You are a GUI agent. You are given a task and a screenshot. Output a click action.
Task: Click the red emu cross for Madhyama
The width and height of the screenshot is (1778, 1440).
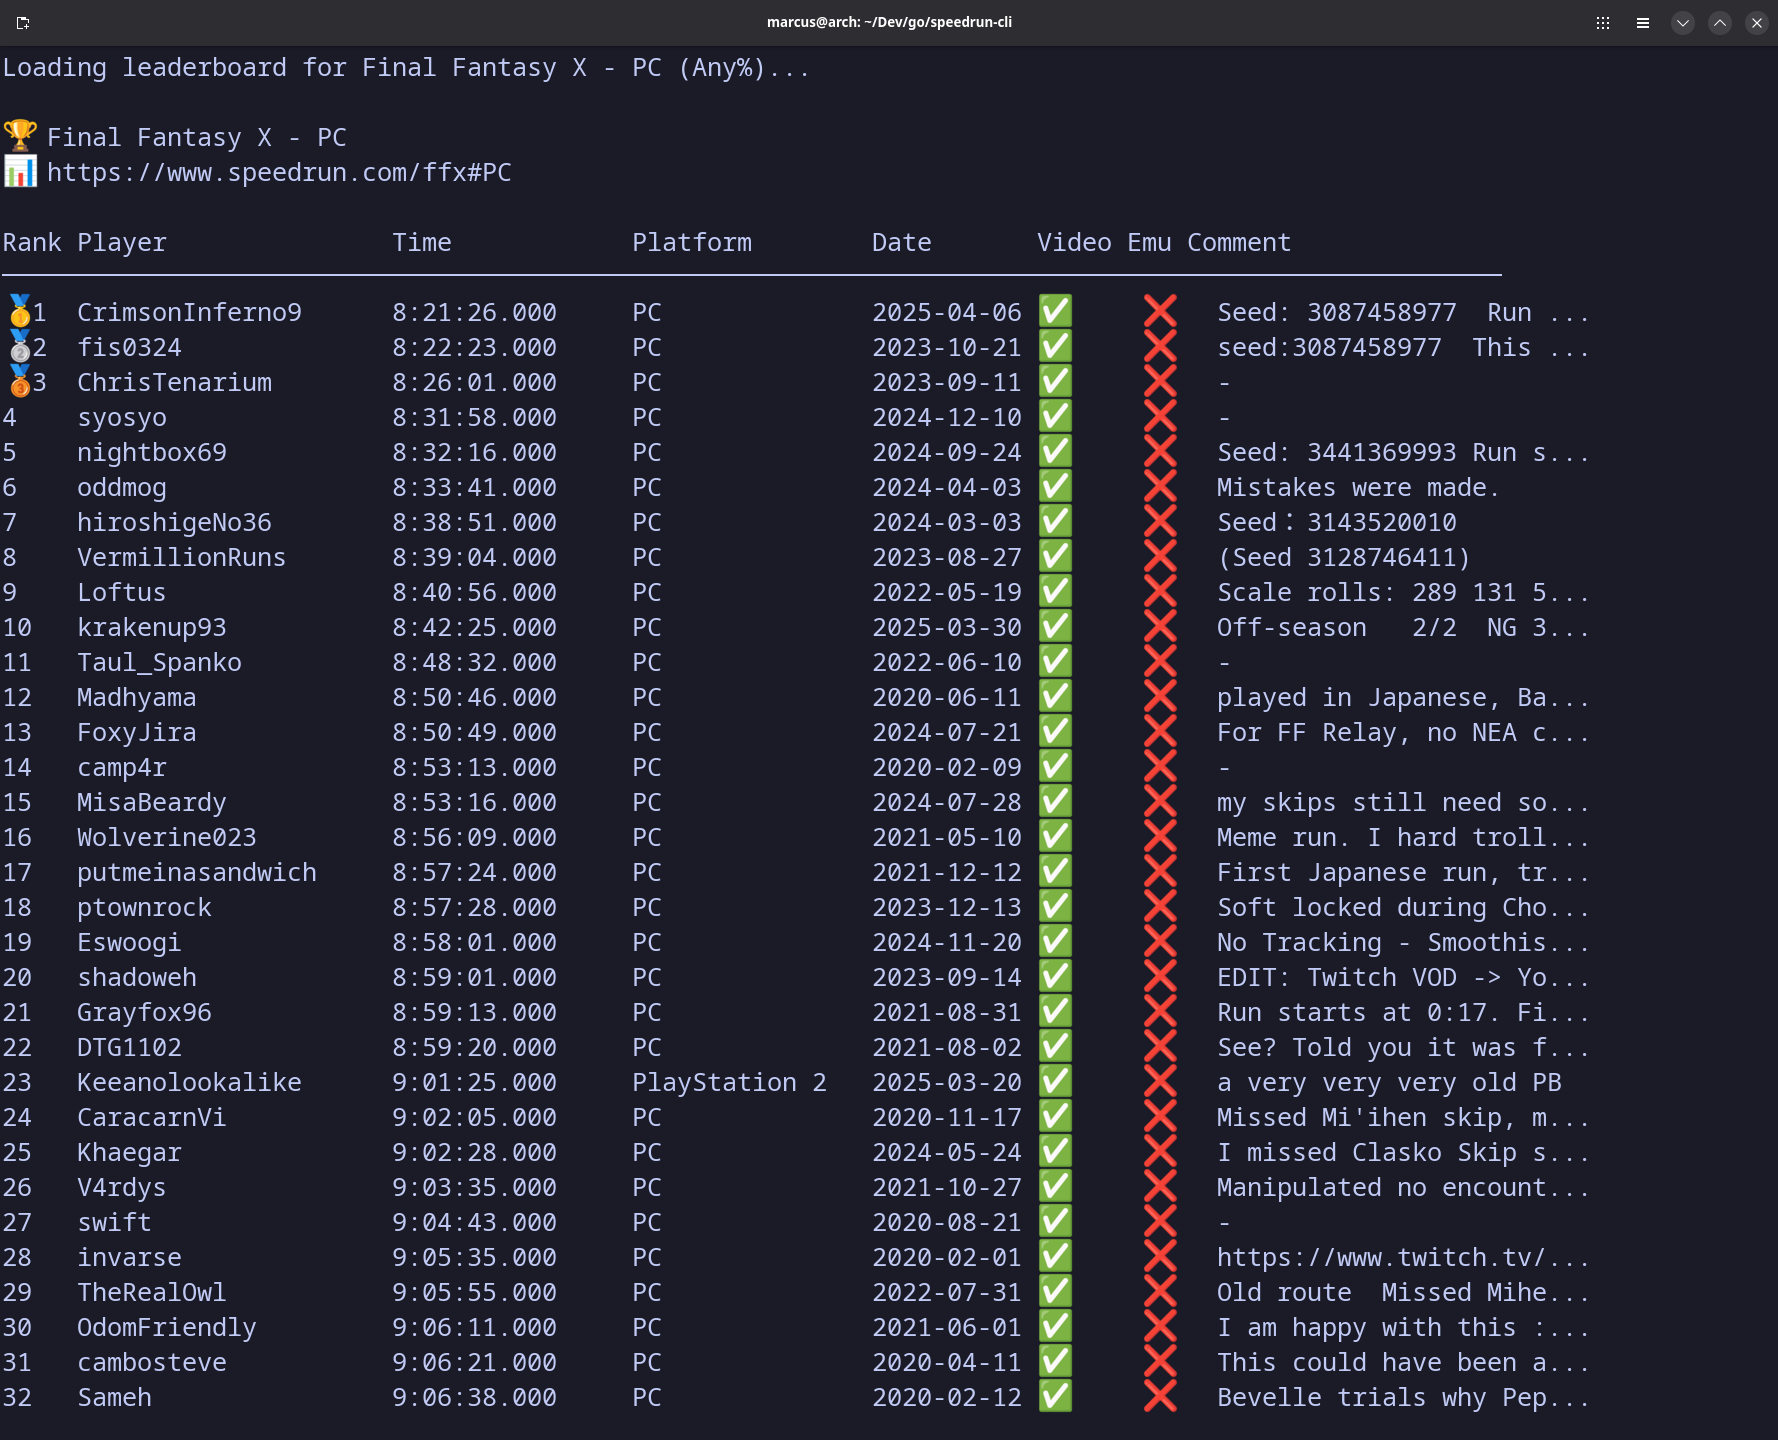(x=1160, y=696)
